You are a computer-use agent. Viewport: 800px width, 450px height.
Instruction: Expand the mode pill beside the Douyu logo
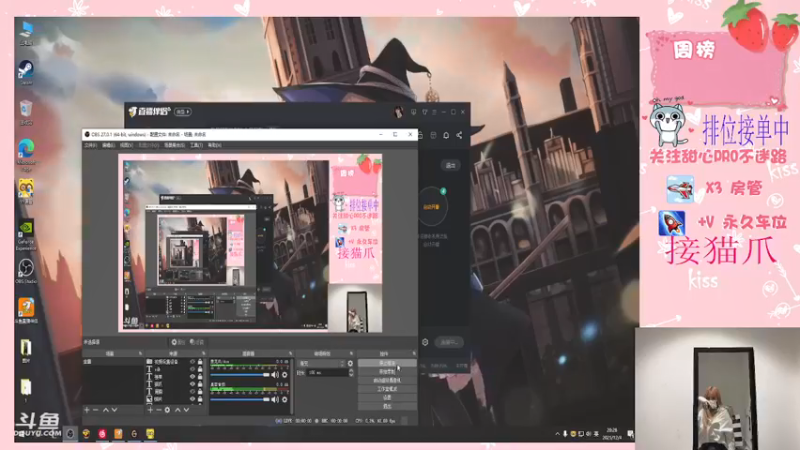[x=183, y=111]
